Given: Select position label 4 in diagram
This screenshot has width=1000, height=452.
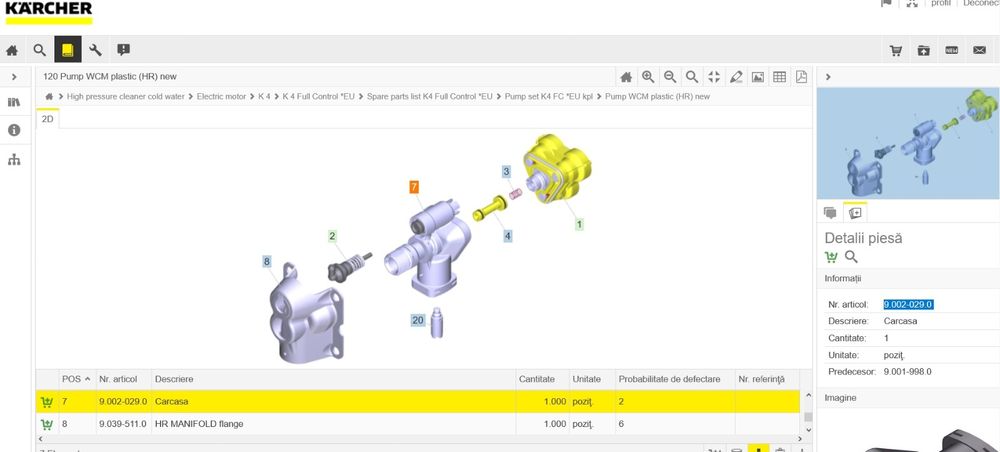Looking at the screenshot, I should pos(508,236).
